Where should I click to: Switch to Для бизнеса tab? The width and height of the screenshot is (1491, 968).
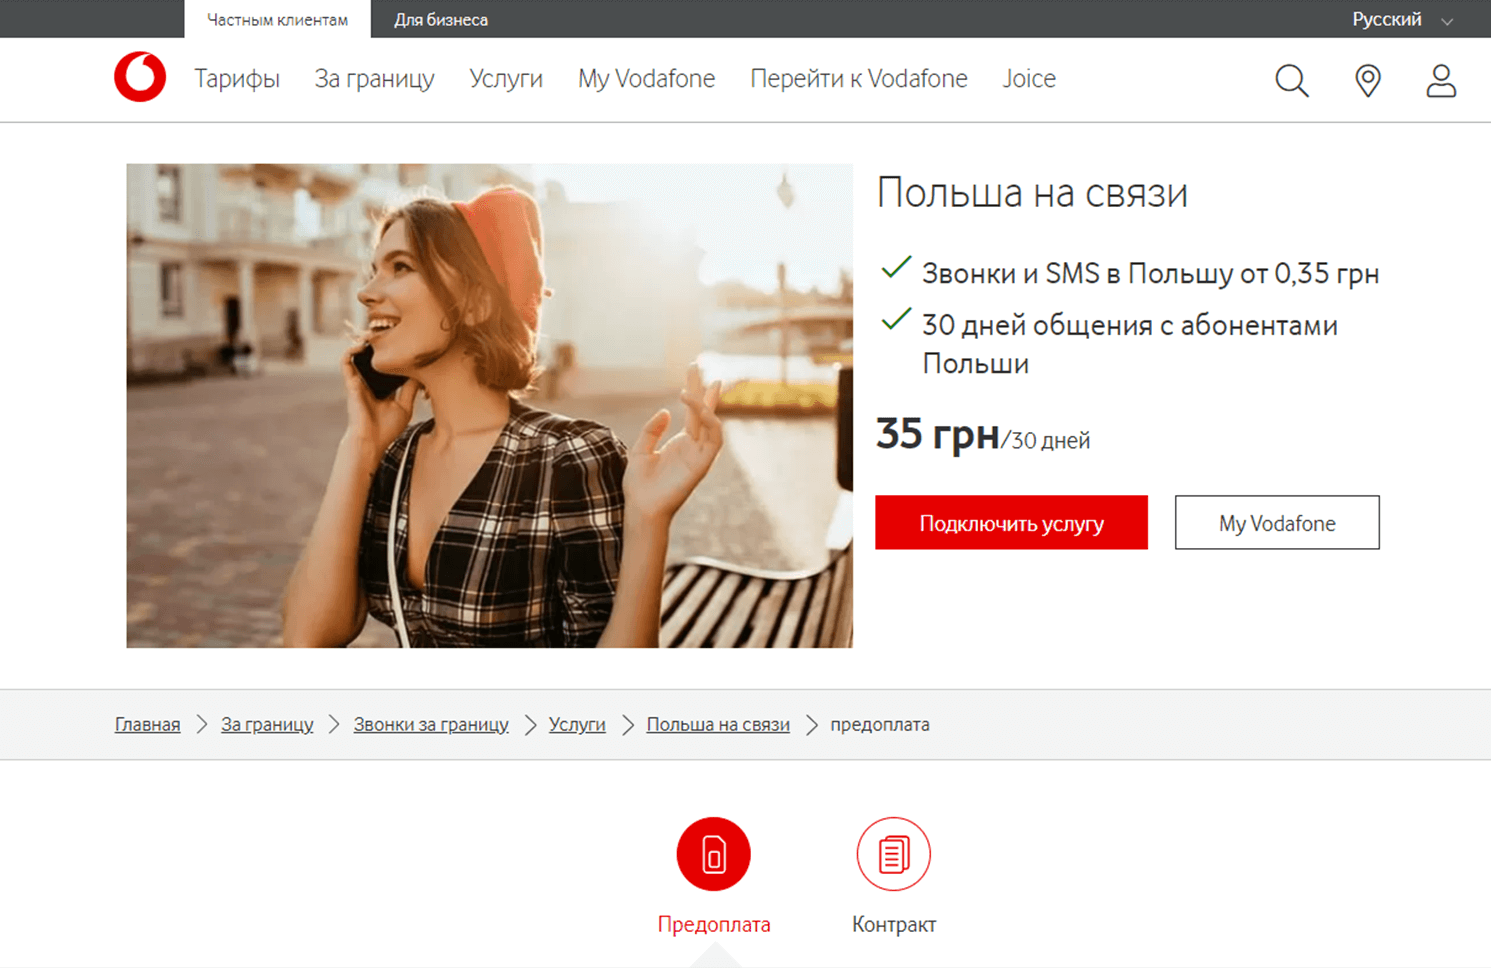(x=441, y=19)
